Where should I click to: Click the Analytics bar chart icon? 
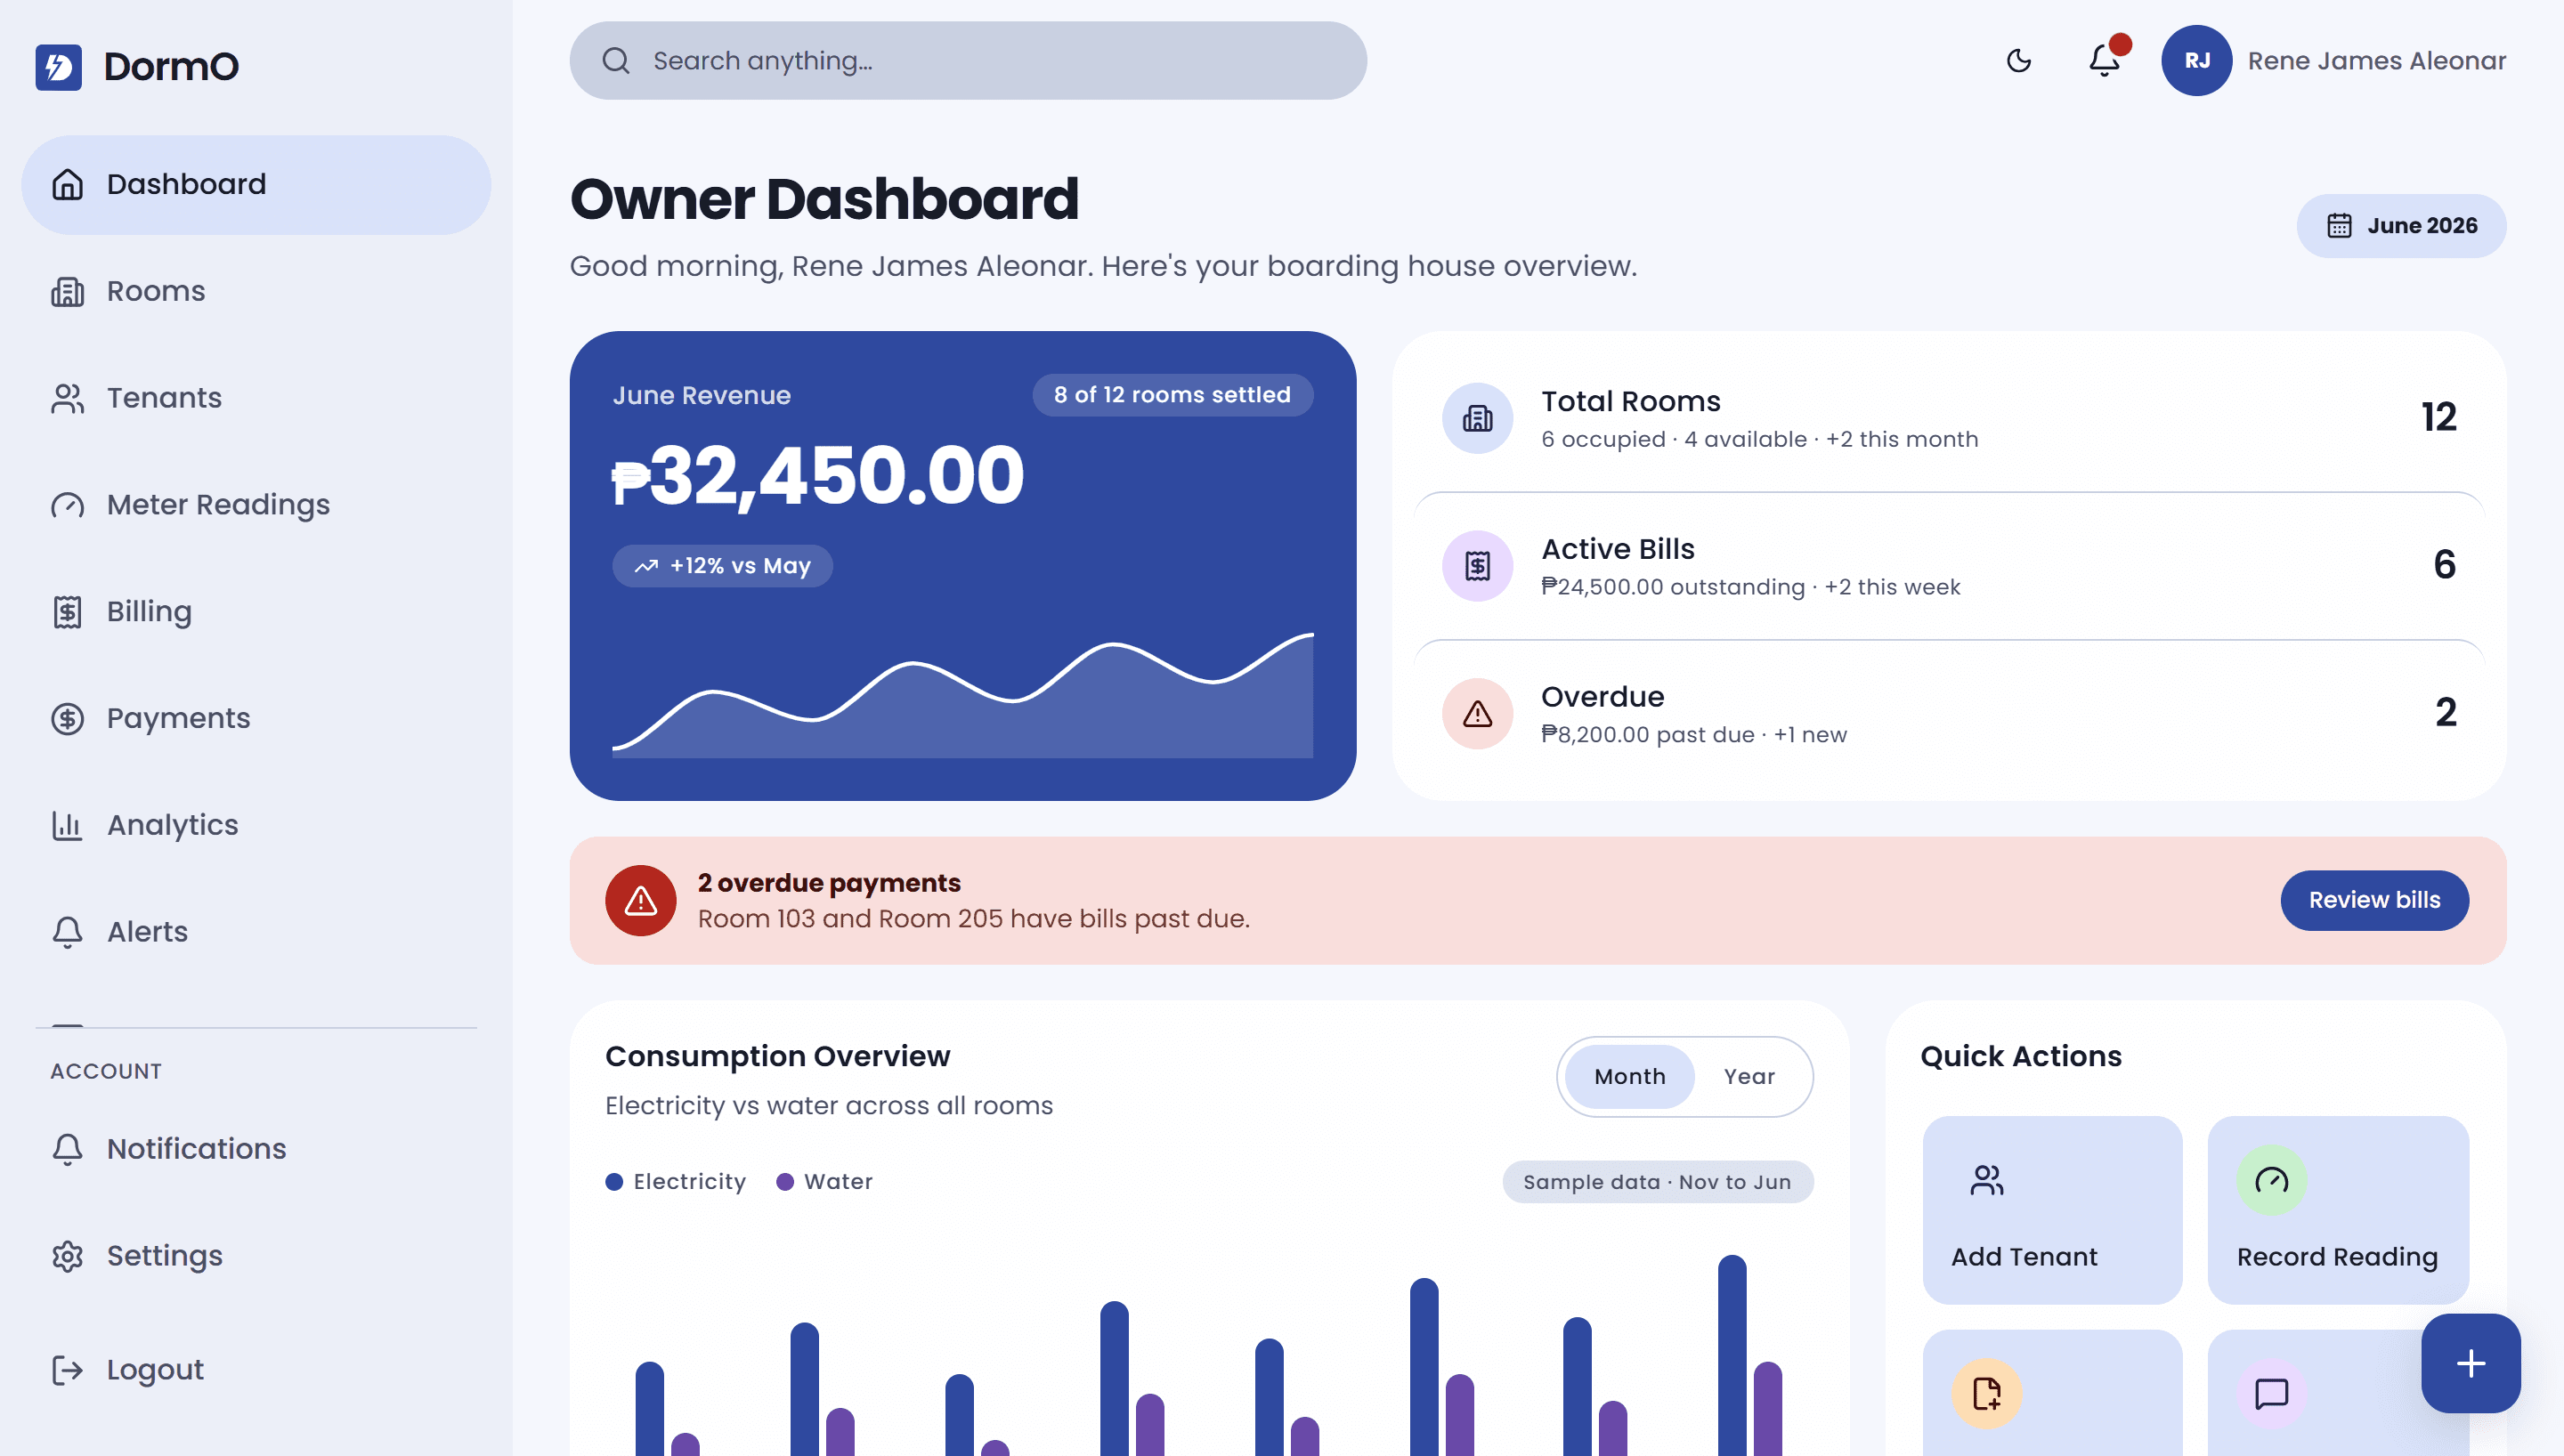tap(67, 825)
